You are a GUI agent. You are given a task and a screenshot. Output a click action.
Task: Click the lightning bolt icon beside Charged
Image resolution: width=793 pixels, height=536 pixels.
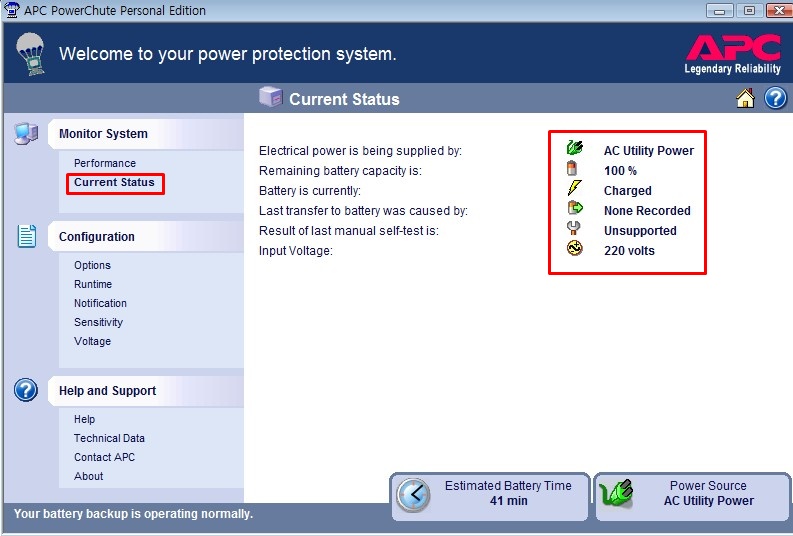(575, 188)
